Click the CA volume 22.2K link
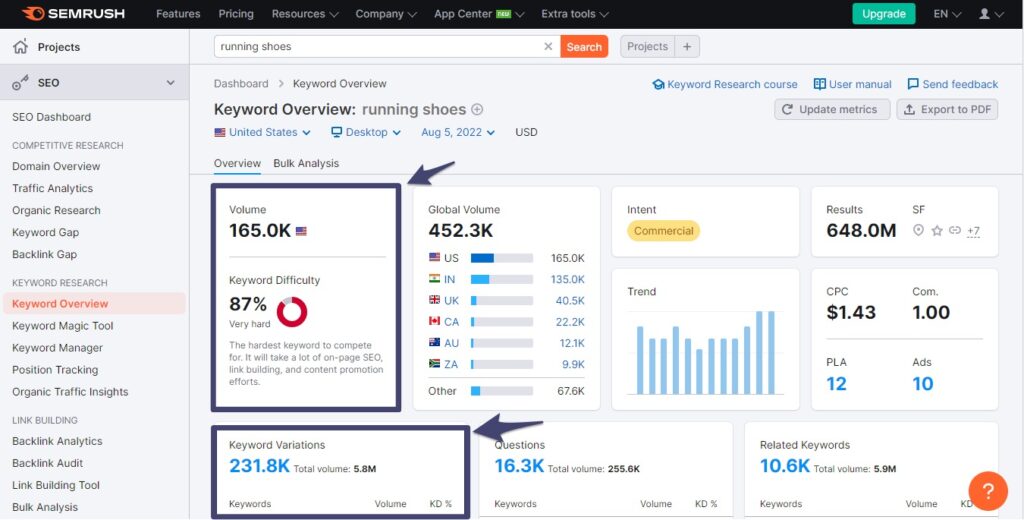 click(570, 321)
